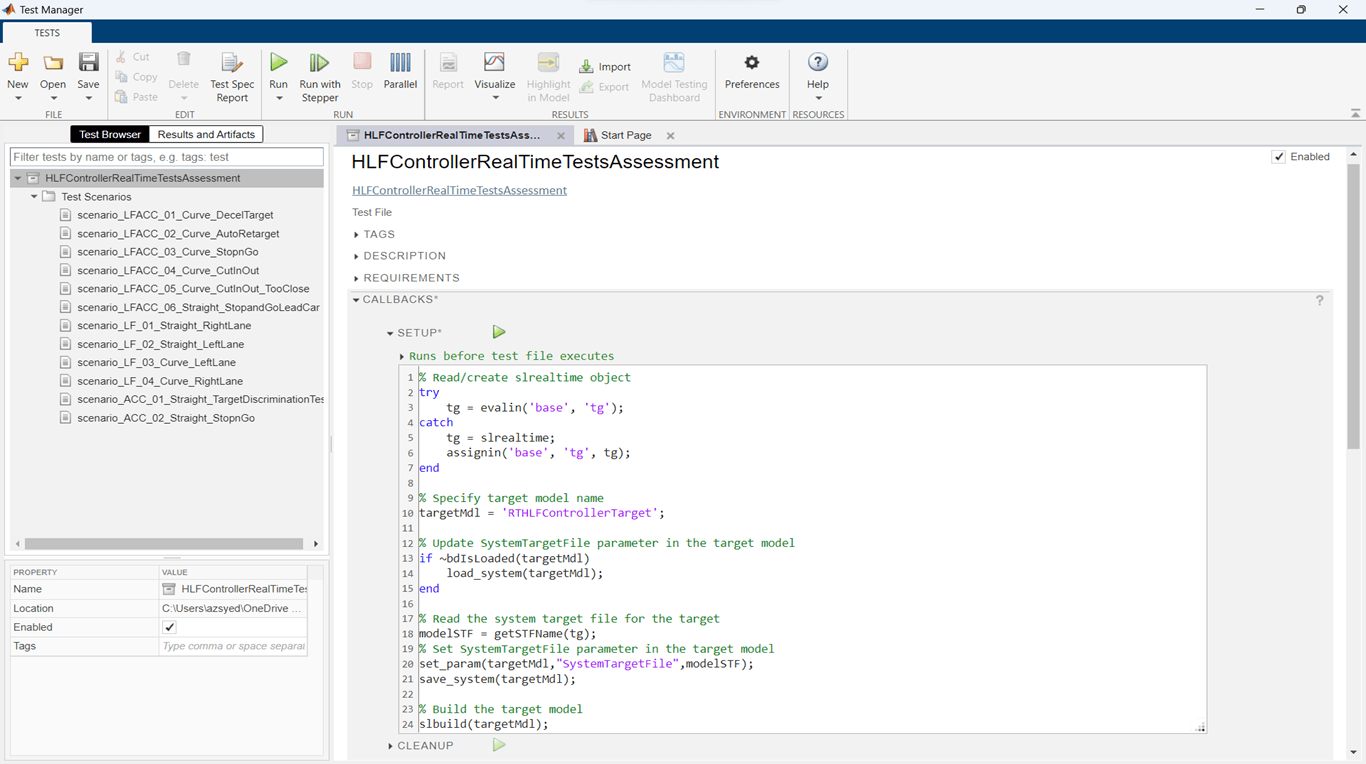This screenshot has height=764, width=1366.
Task: Expand the TAGS section
Action: pyautogui.click(x=357, y=234)
